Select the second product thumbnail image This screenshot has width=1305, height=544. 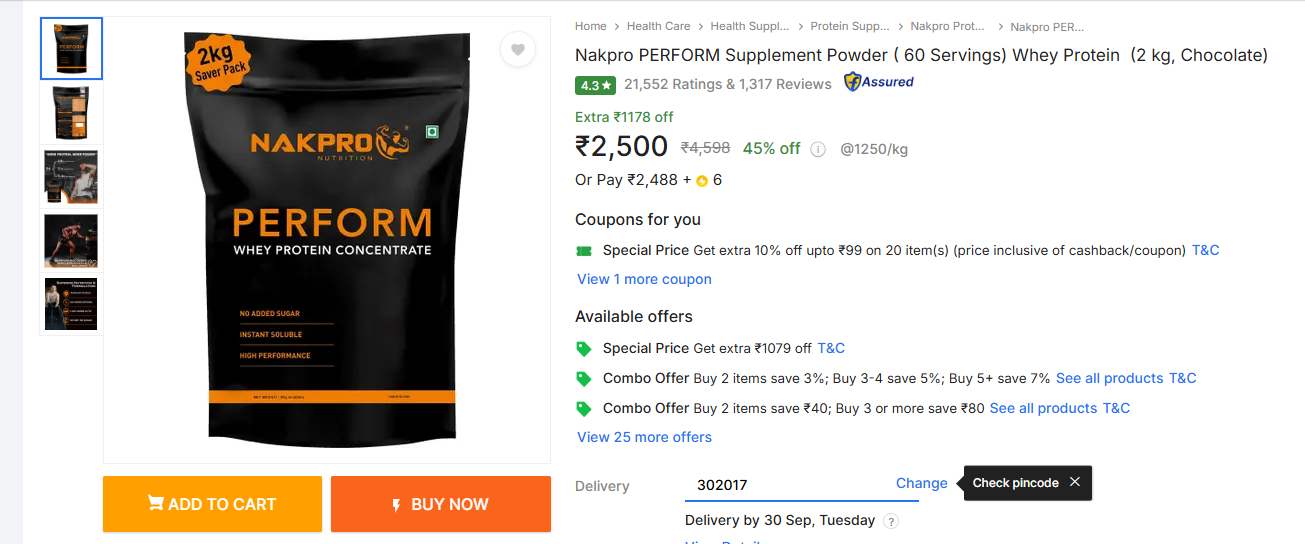click(71, 113)
